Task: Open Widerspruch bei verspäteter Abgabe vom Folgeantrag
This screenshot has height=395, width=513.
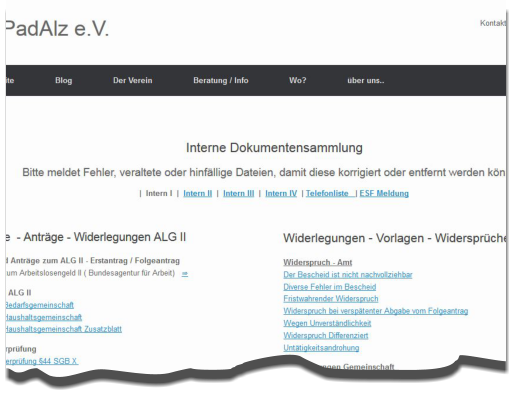Action: tap(376, 311)
